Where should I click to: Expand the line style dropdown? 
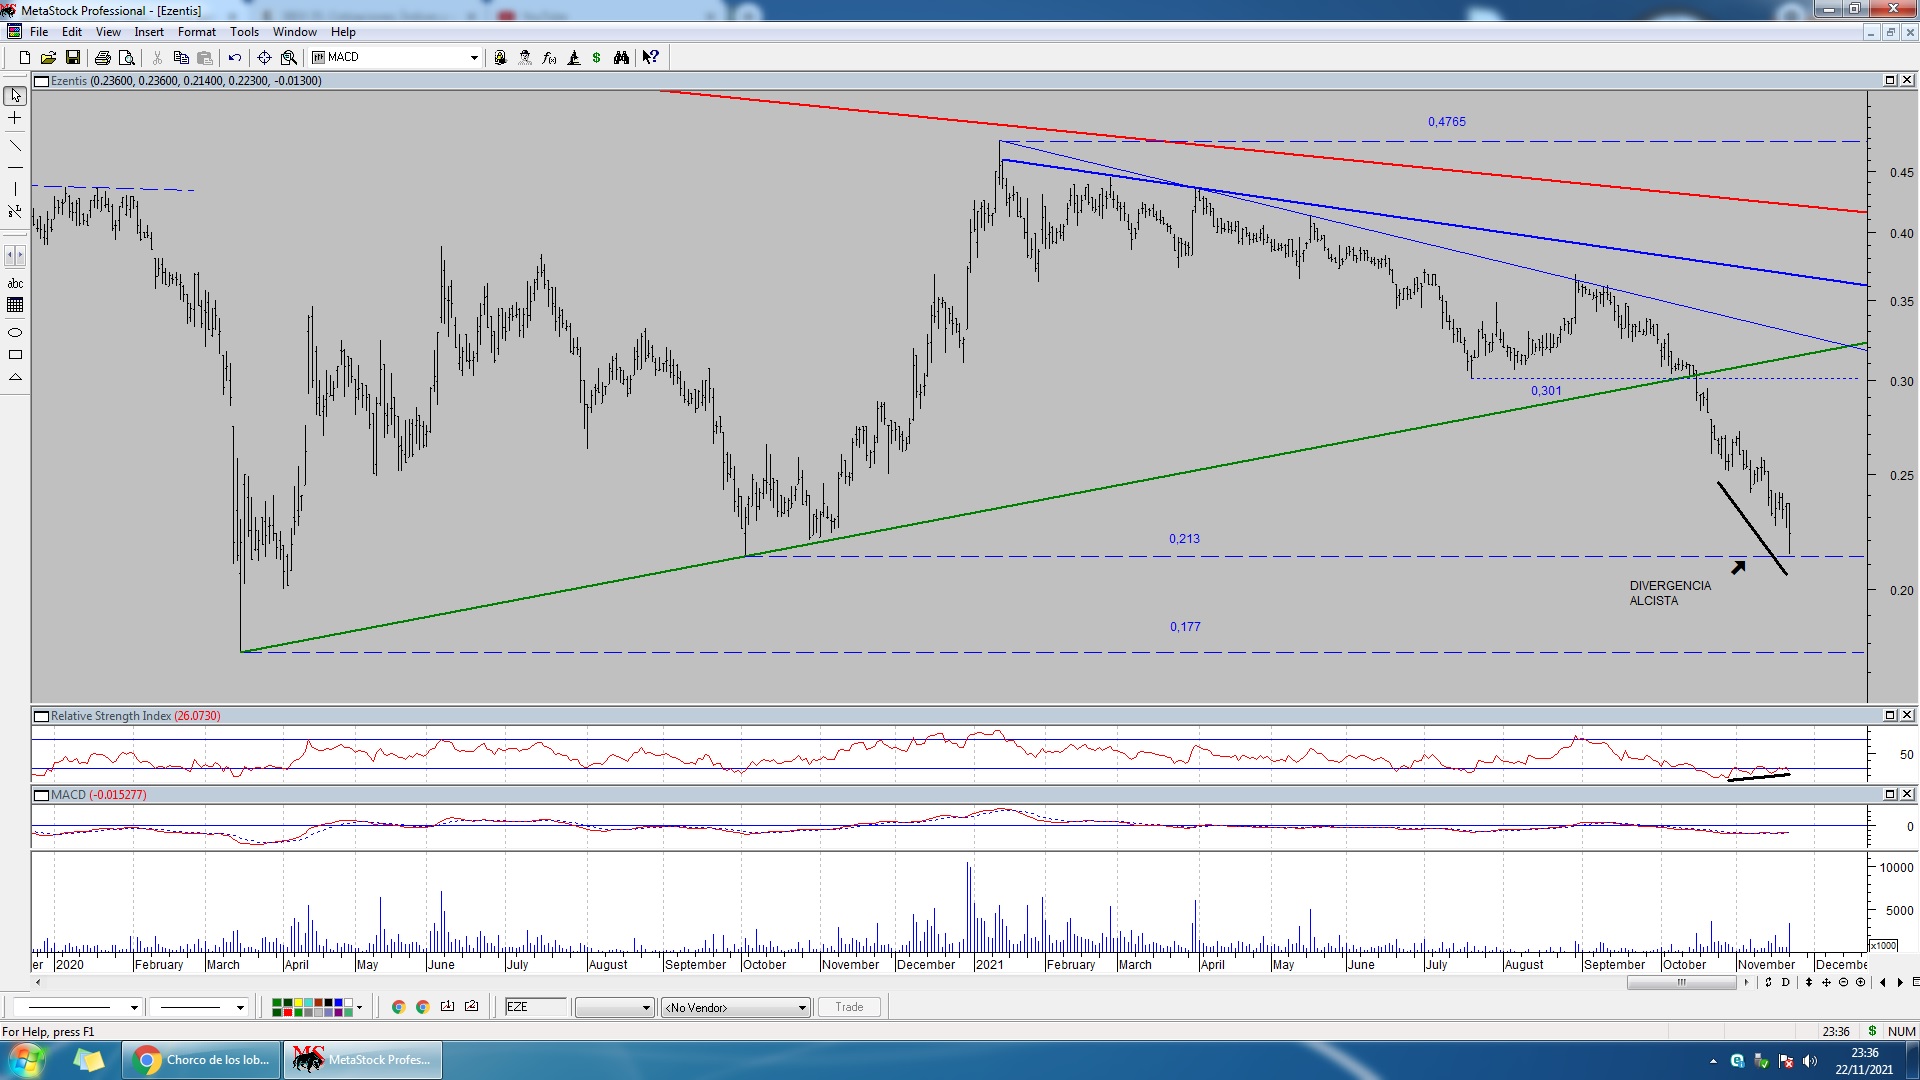point(134,1008)
